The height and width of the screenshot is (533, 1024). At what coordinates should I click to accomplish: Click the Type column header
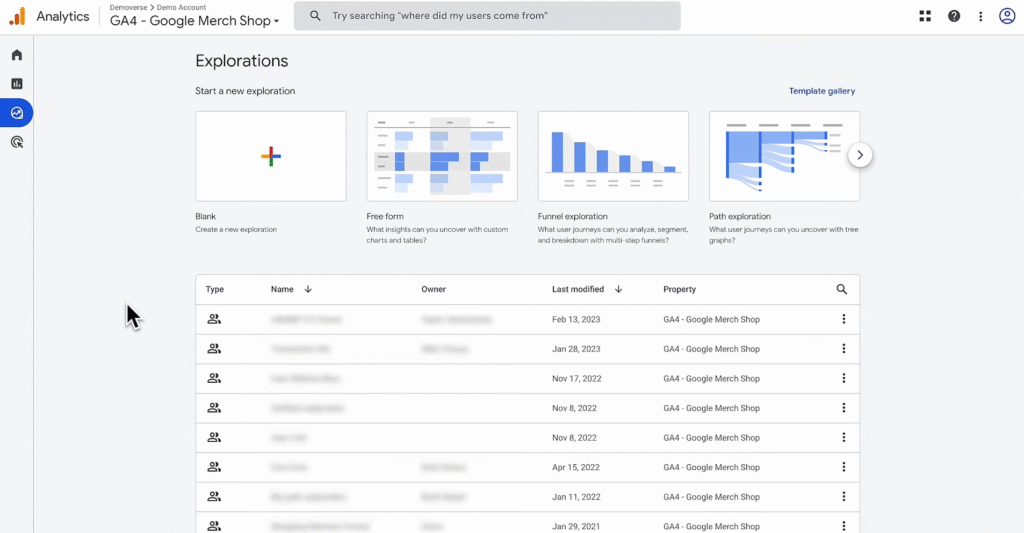215,289
